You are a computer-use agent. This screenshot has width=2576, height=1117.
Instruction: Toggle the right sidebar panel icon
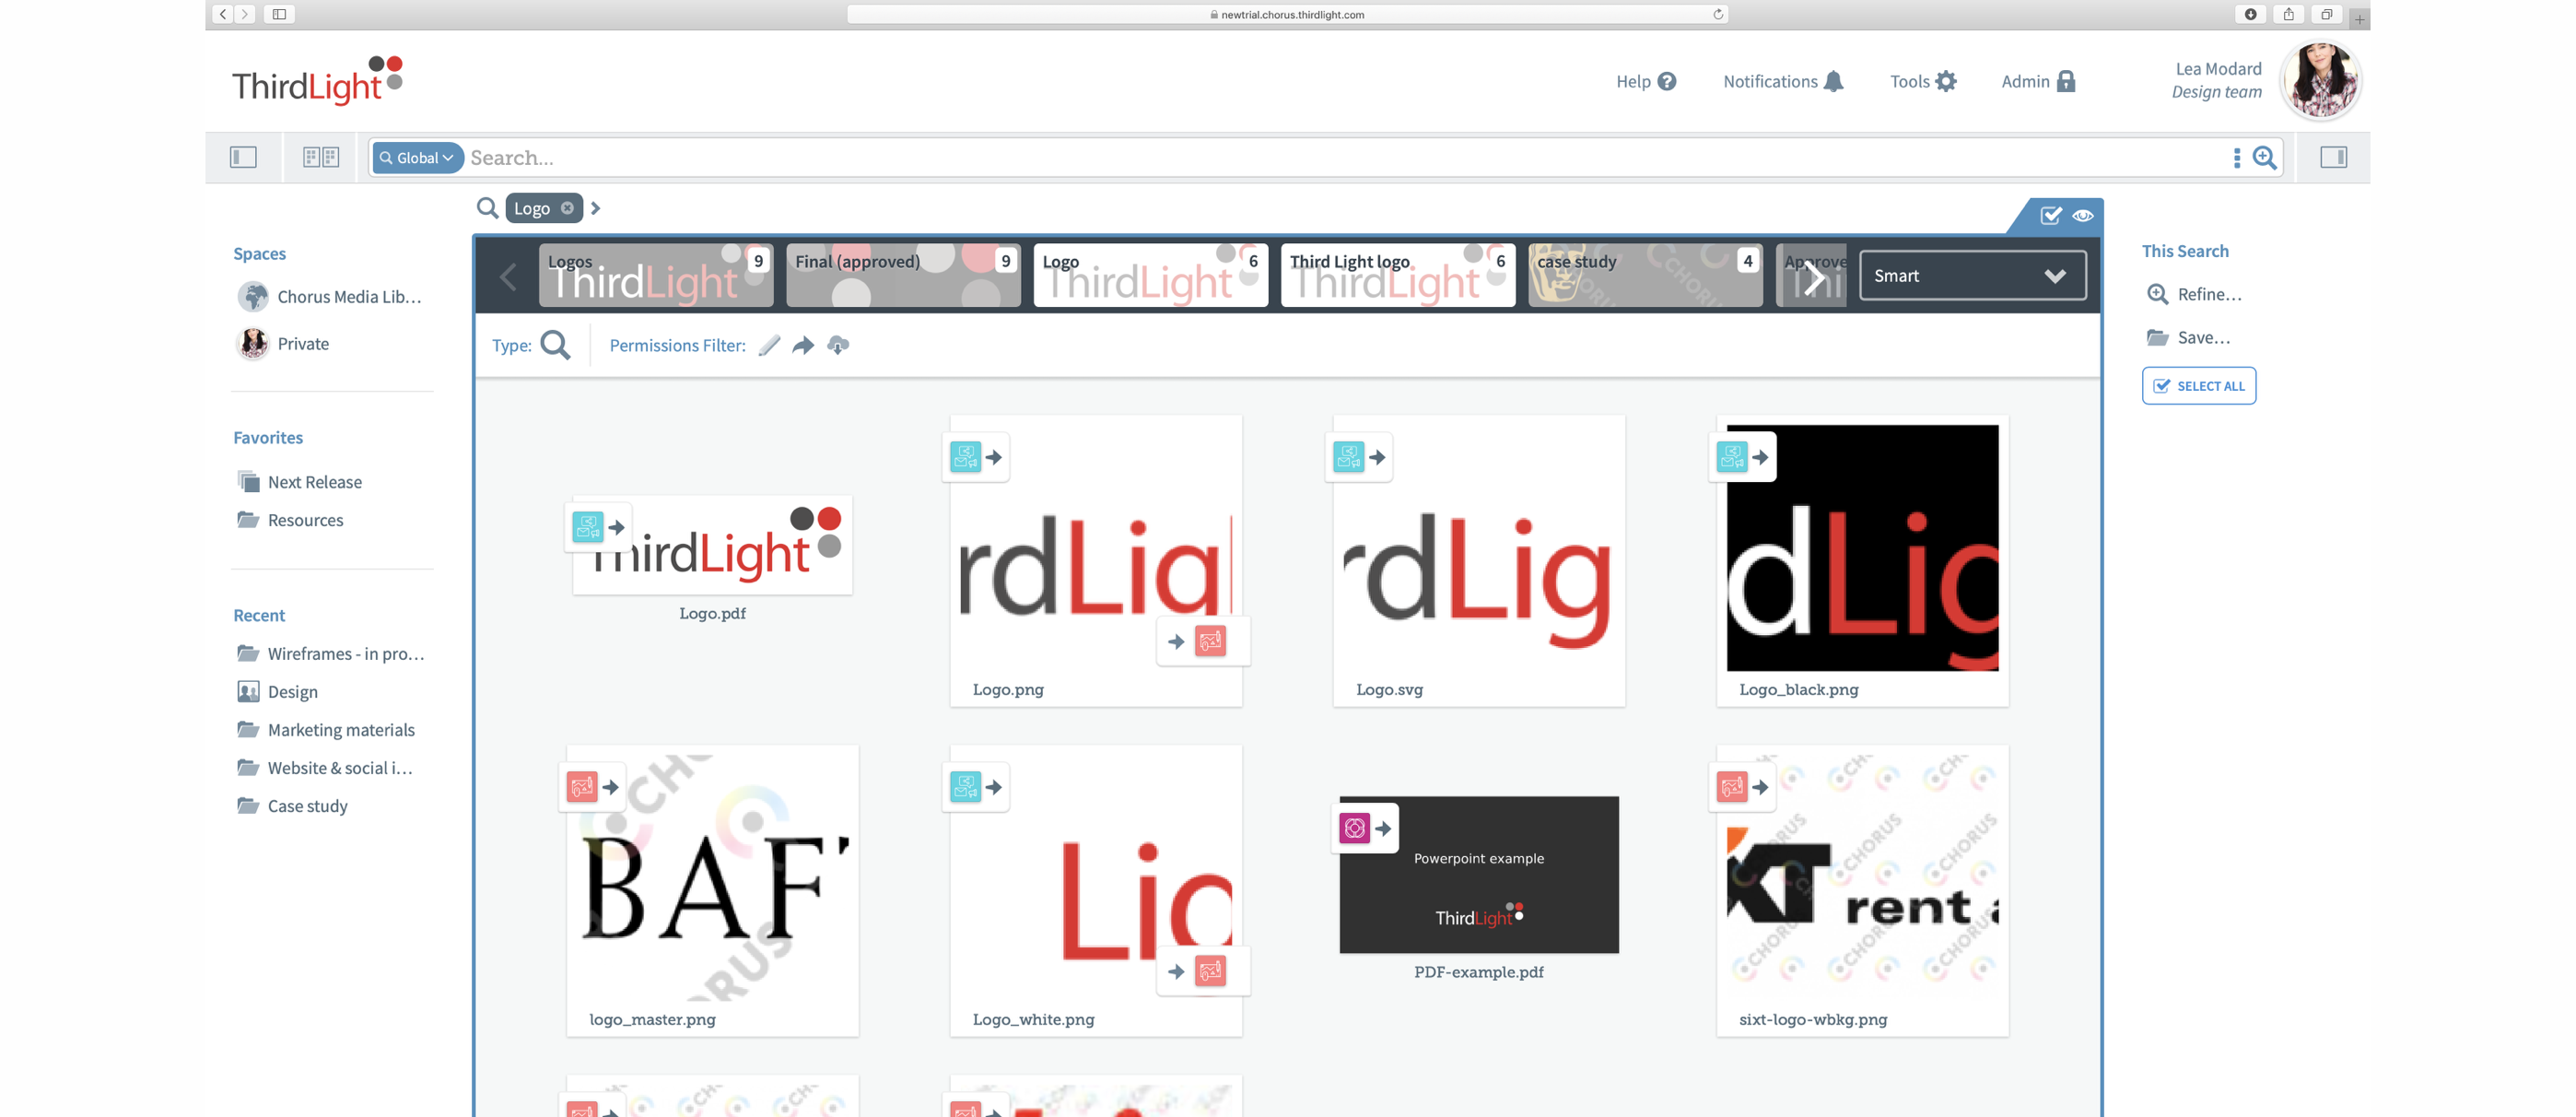[2333, 157]
